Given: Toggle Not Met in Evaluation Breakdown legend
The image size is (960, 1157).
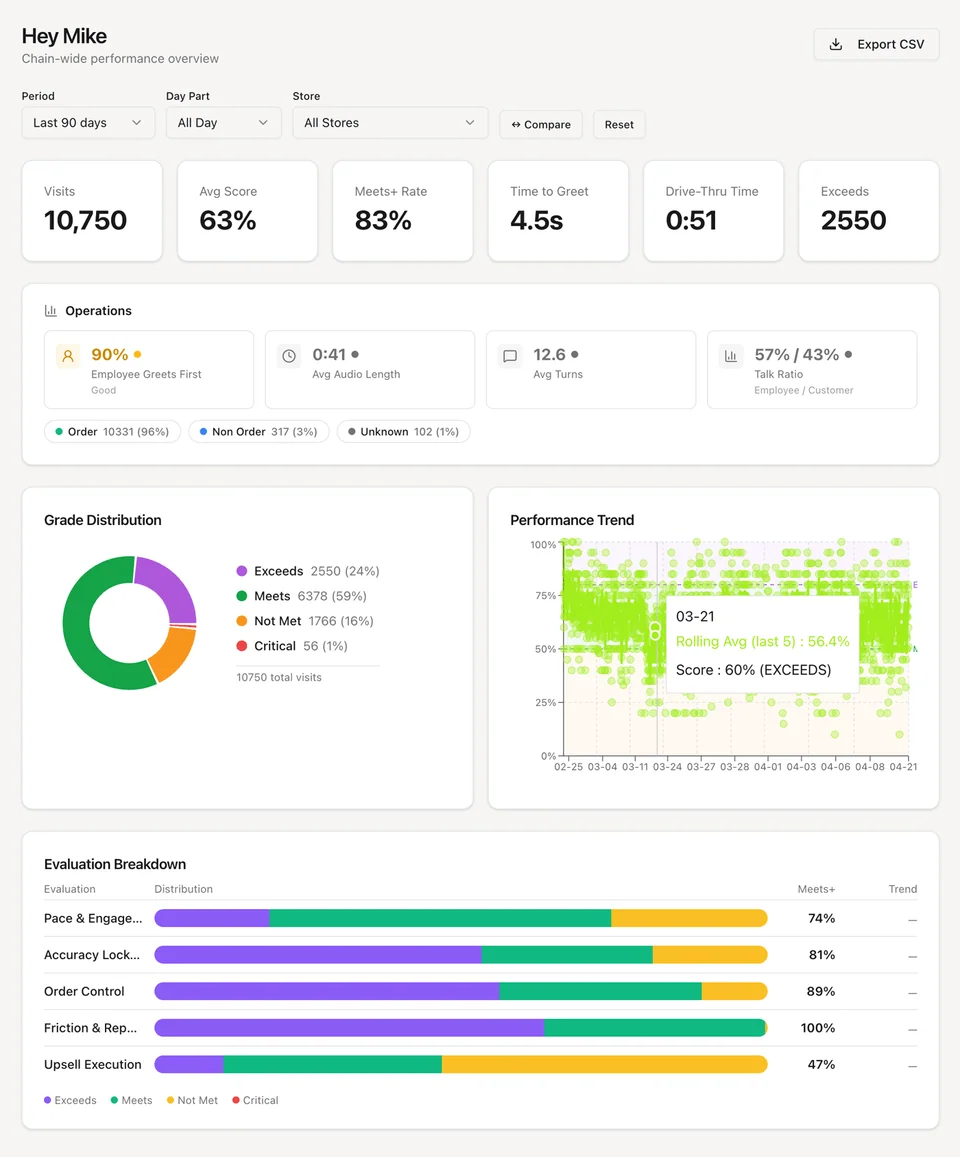Looking at the screenshot, I should pos(192,1100).
